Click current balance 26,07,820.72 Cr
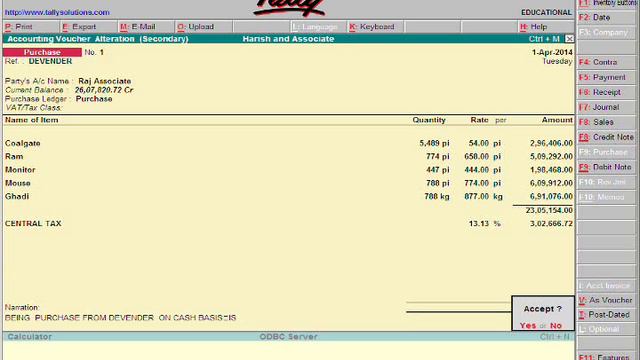 (104, 90)
